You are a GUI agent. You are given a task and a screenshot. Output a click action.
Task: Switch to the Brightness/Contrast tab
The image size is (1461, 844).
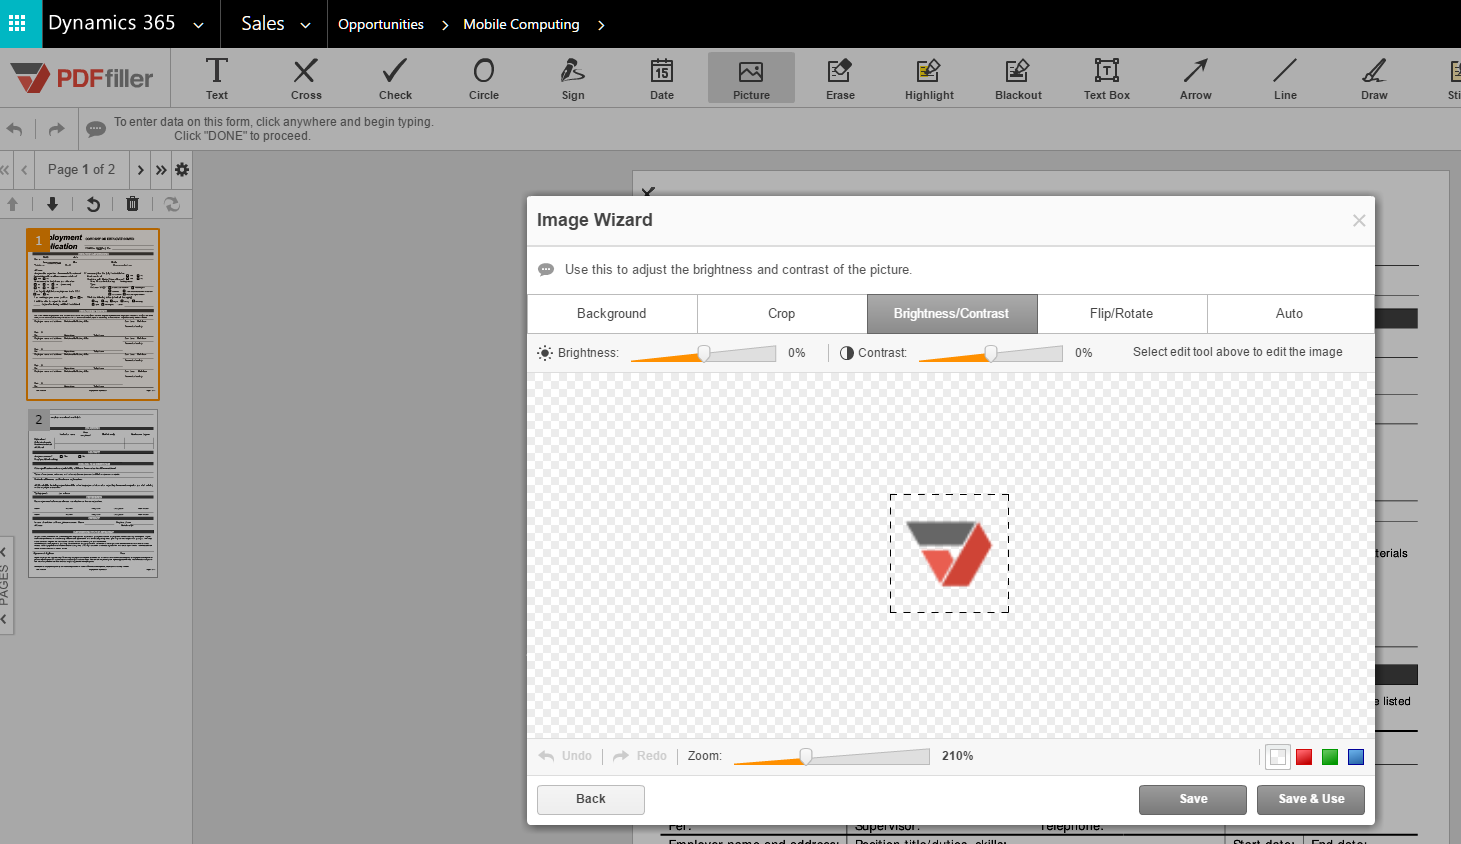point(952,313)
